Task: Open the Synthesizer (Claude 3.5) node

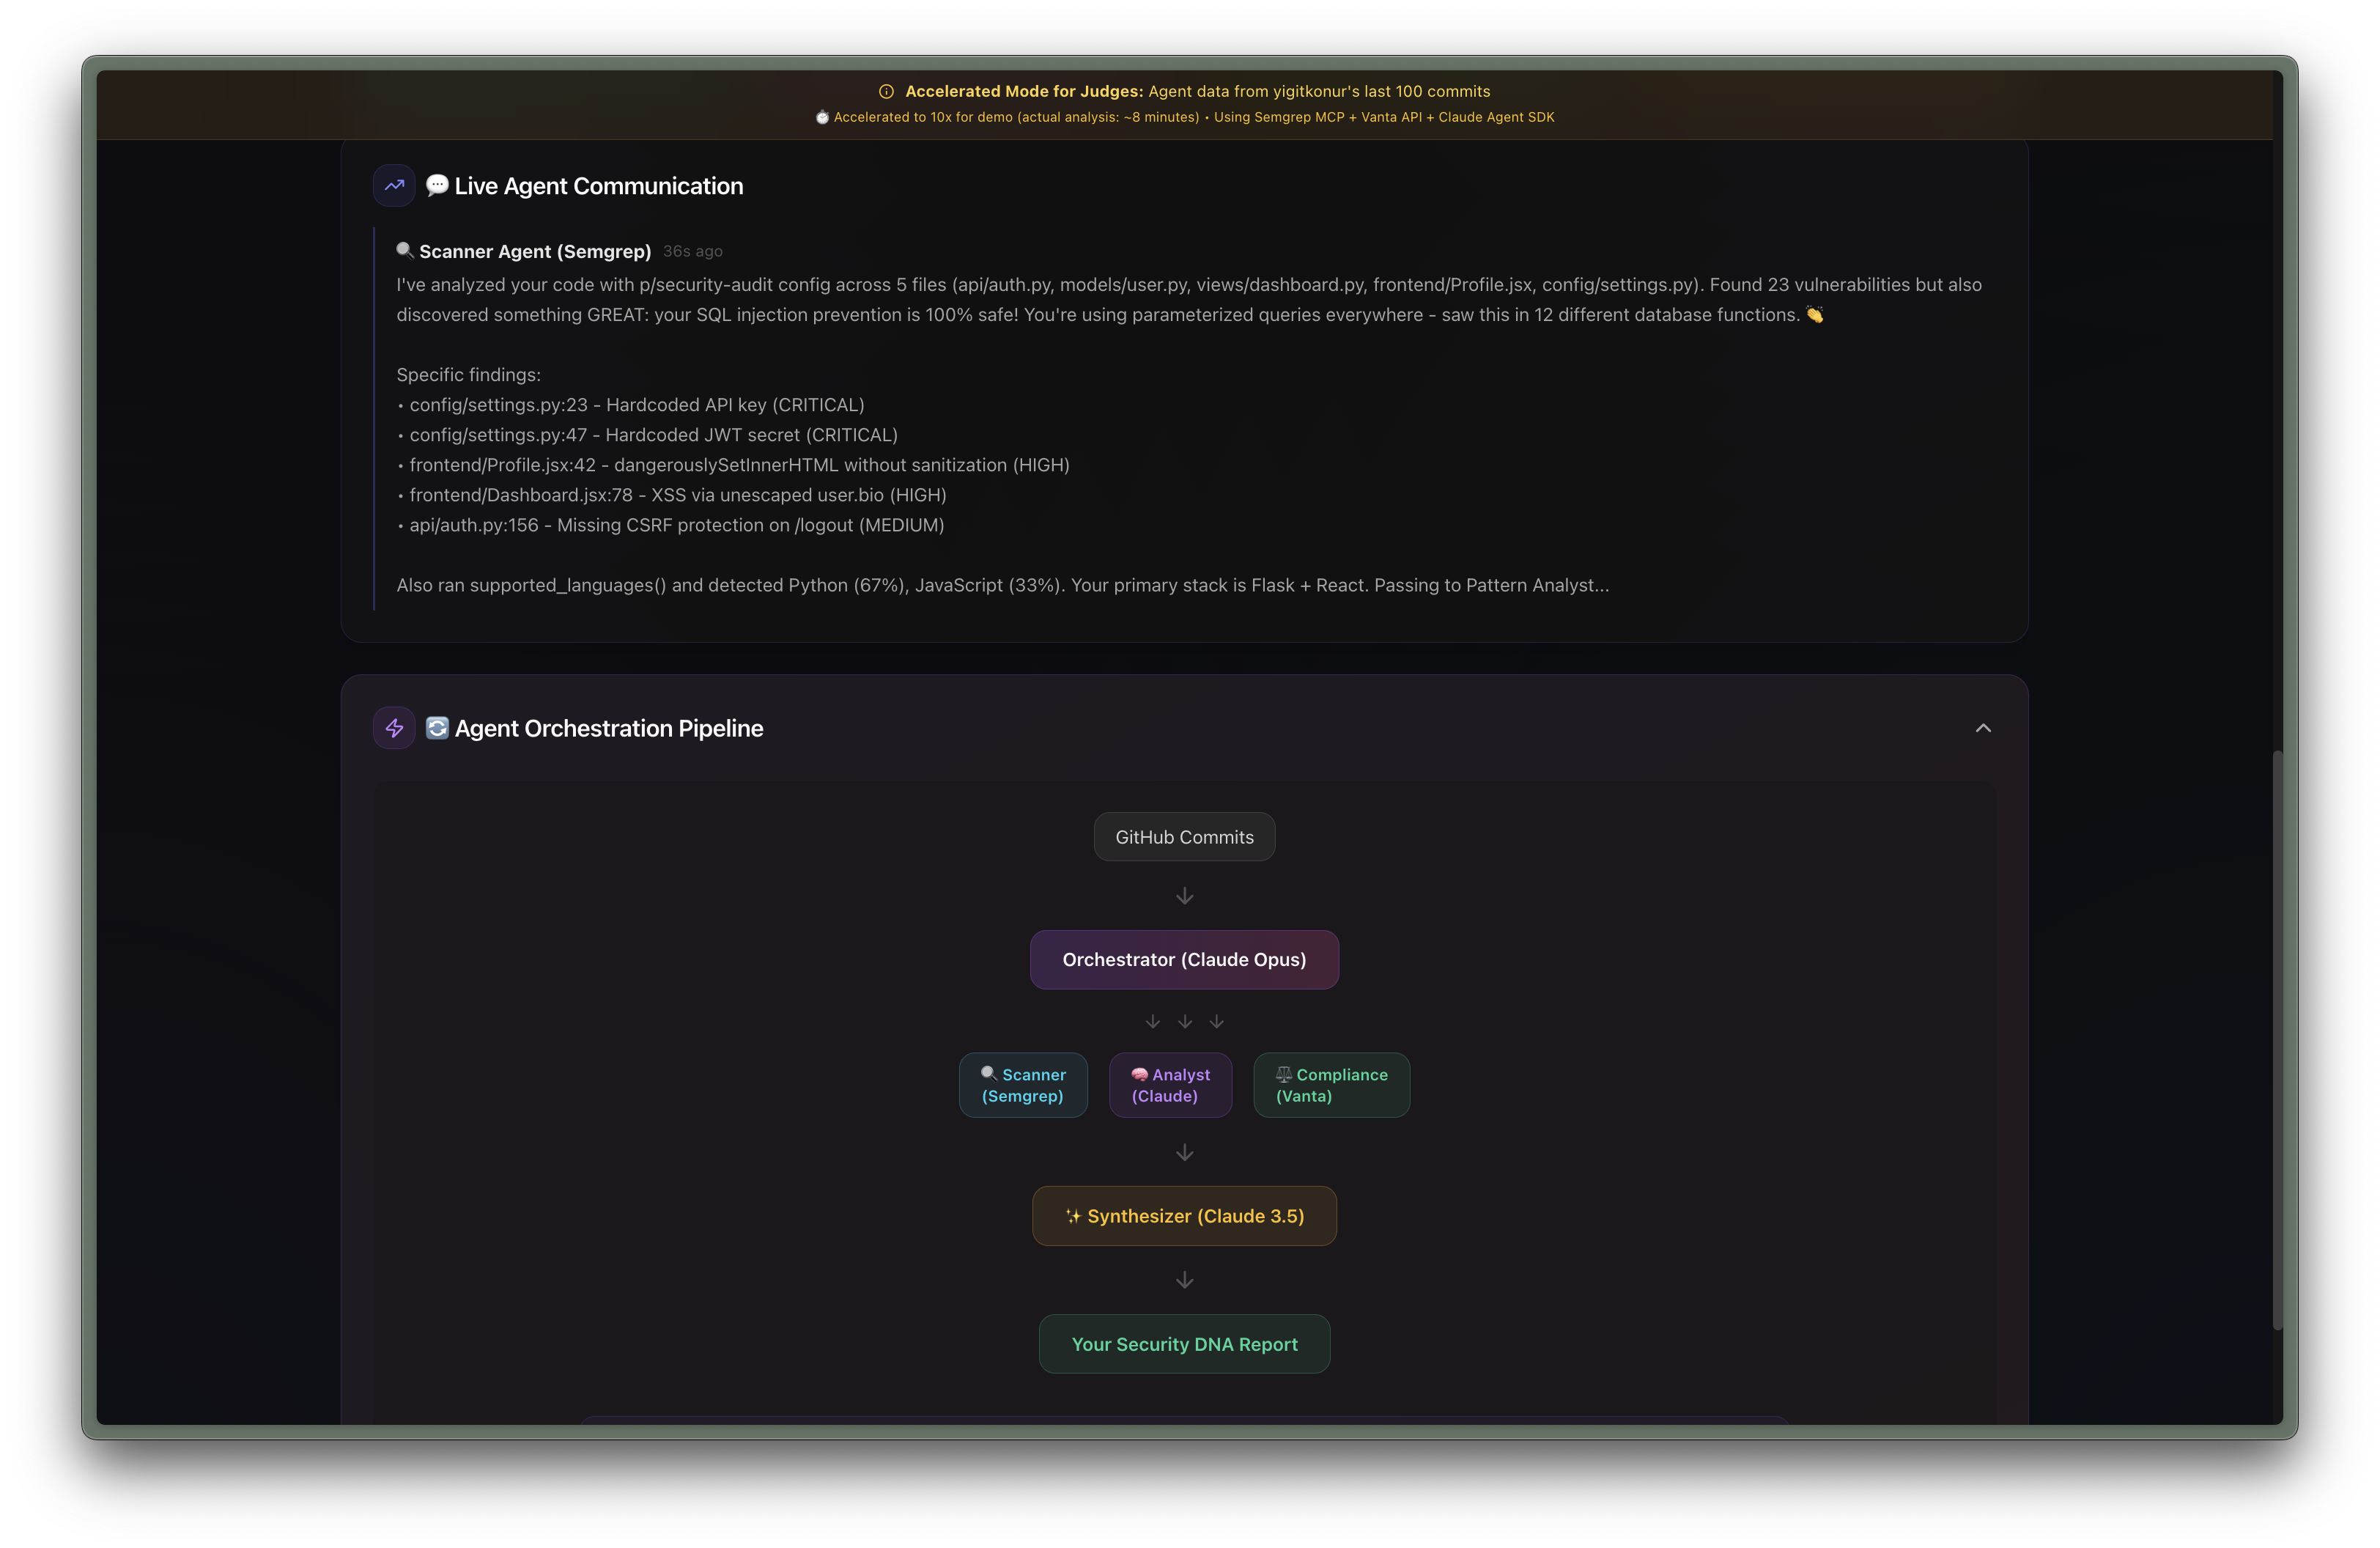Action: [1184, 1216]
